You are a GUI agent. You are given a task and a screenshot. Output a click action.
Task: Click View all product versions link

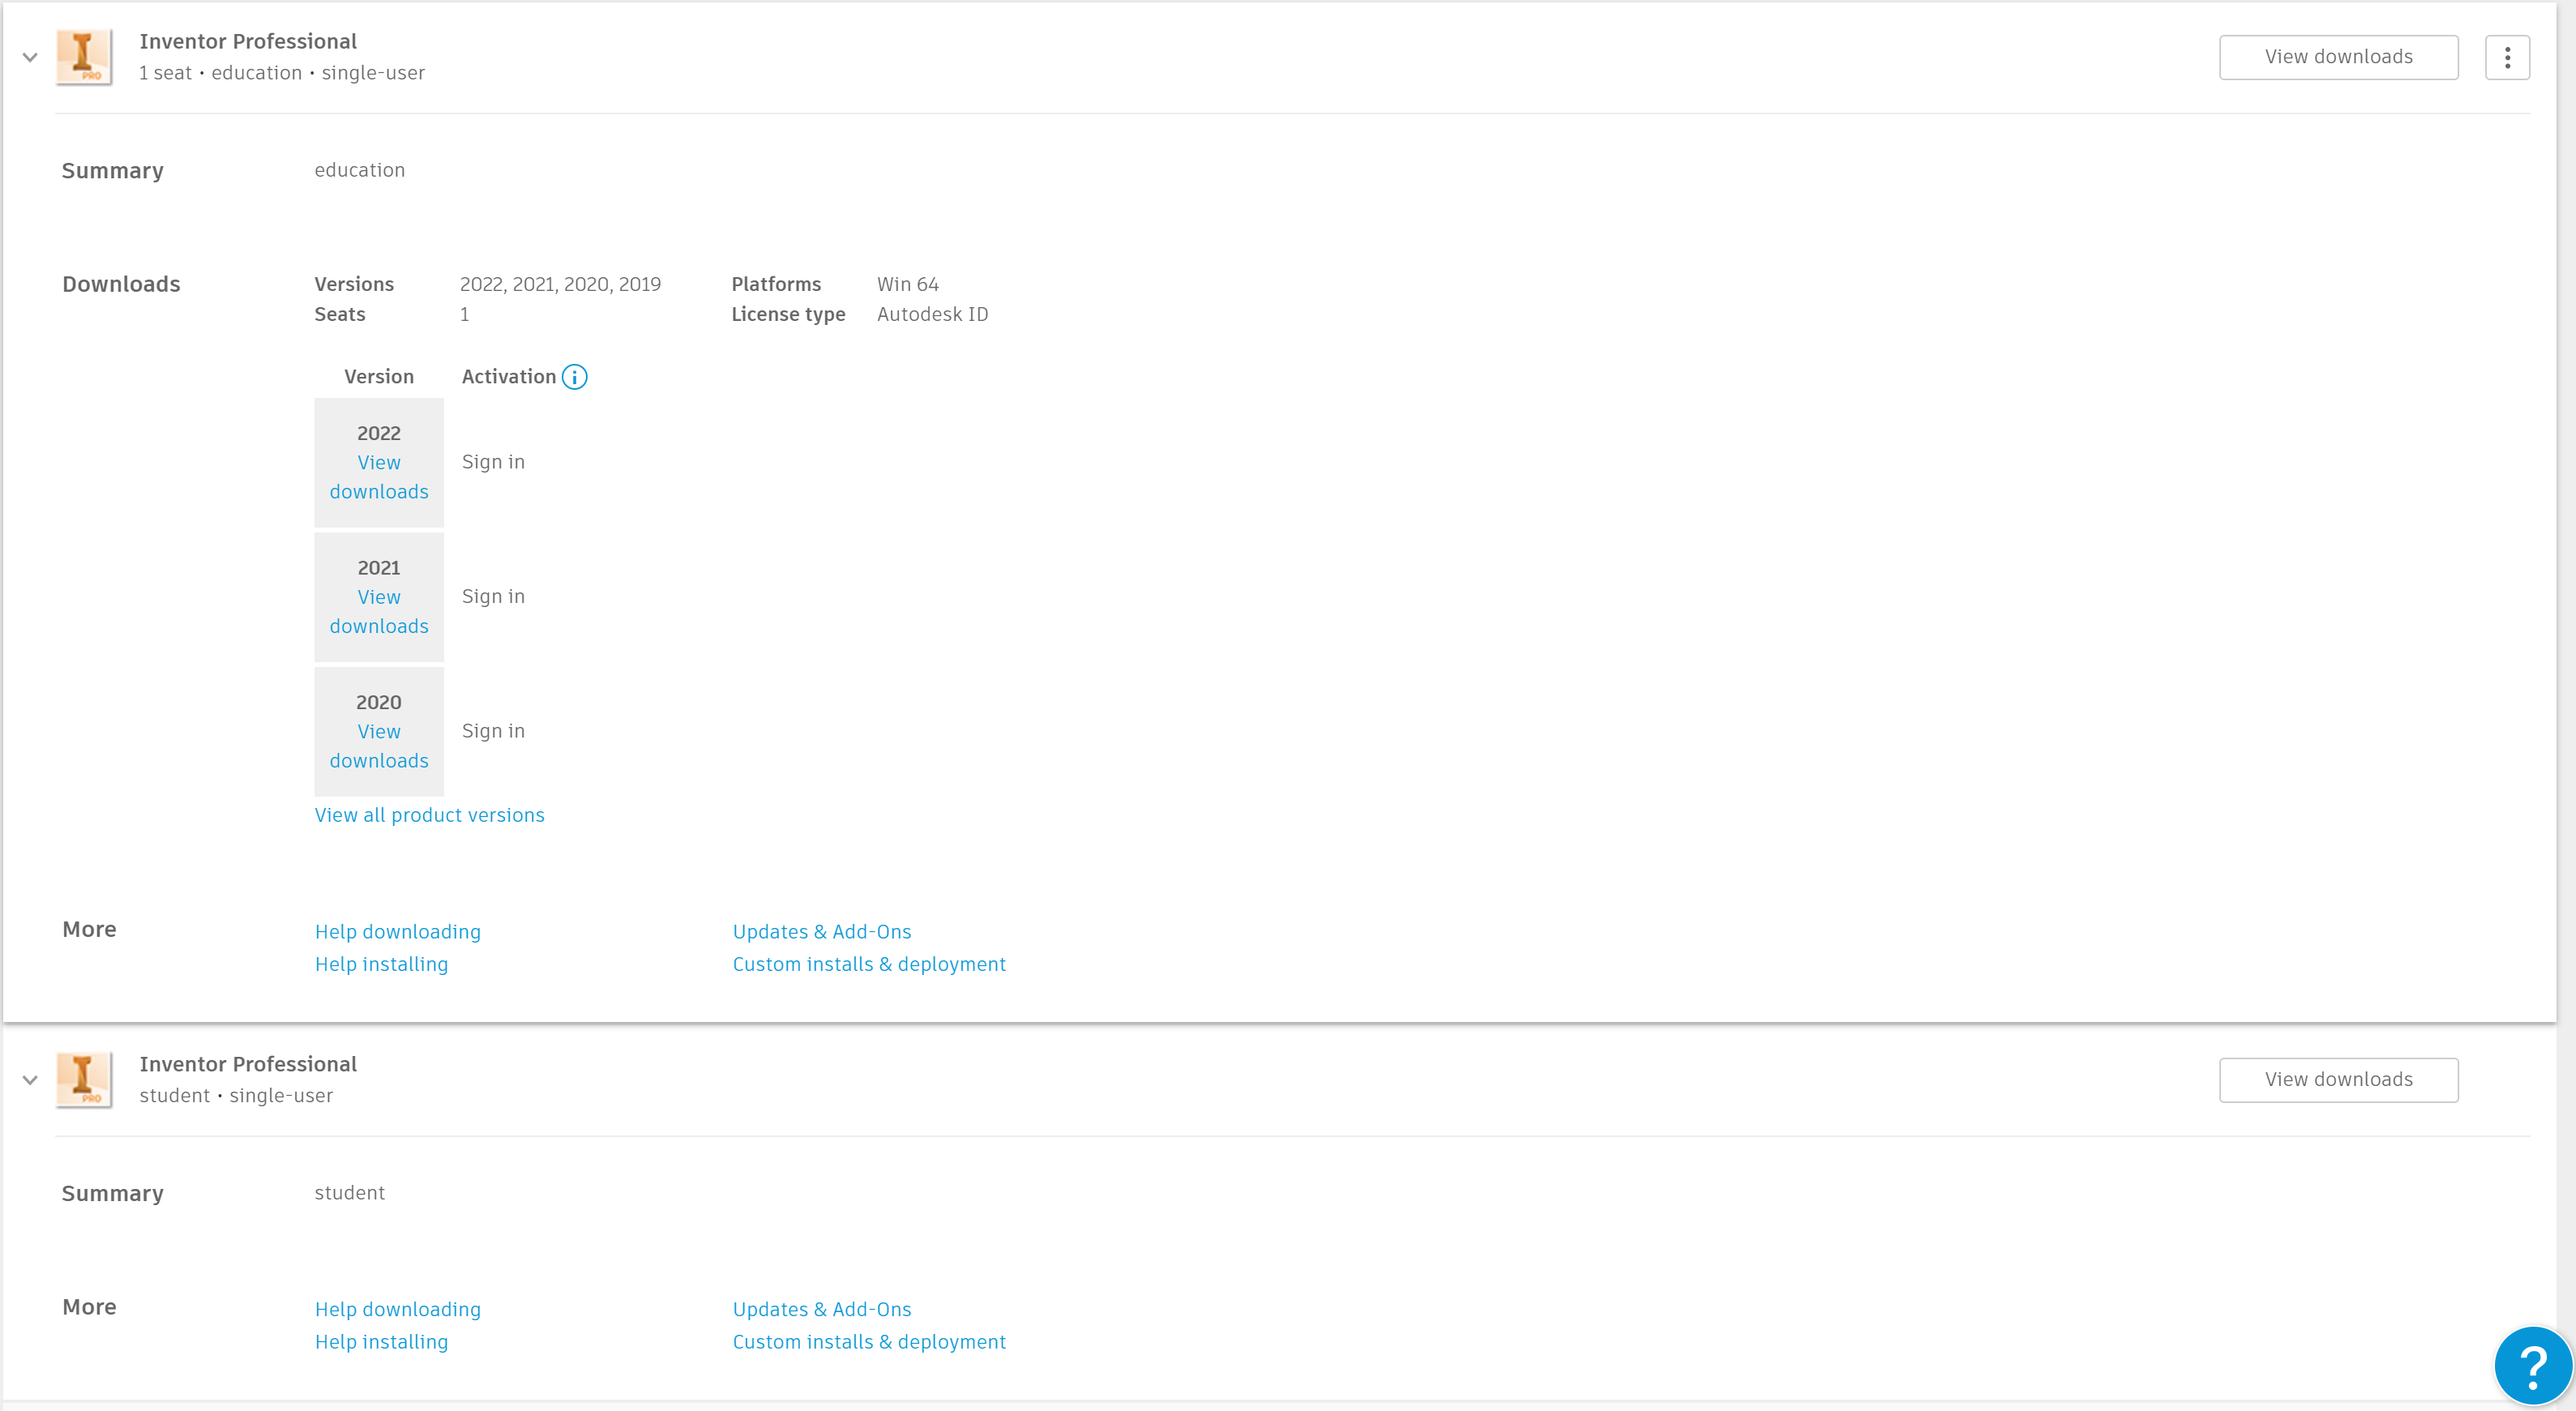pyautogui.click(x=429, y=815)
